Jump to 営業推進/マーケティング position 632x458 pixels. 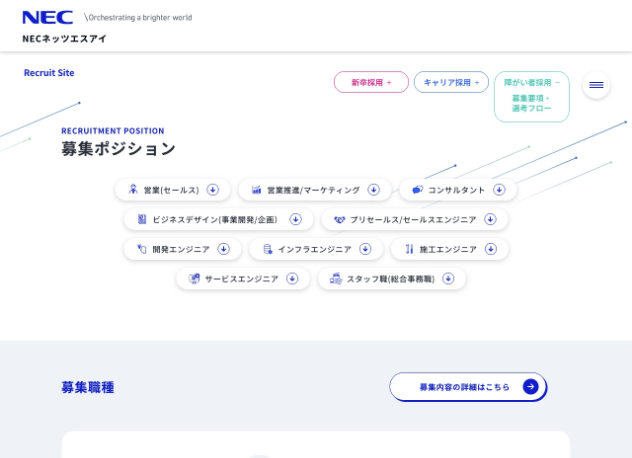click(314, 189)
